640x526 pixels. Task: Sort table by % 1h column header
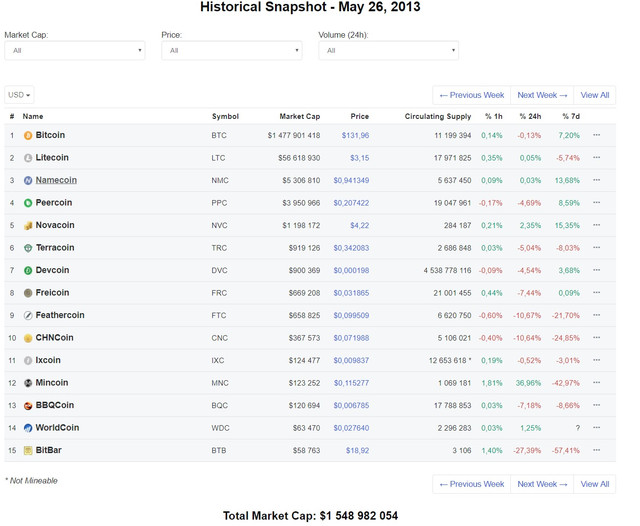pyautogui.click(x=493, y=116)
